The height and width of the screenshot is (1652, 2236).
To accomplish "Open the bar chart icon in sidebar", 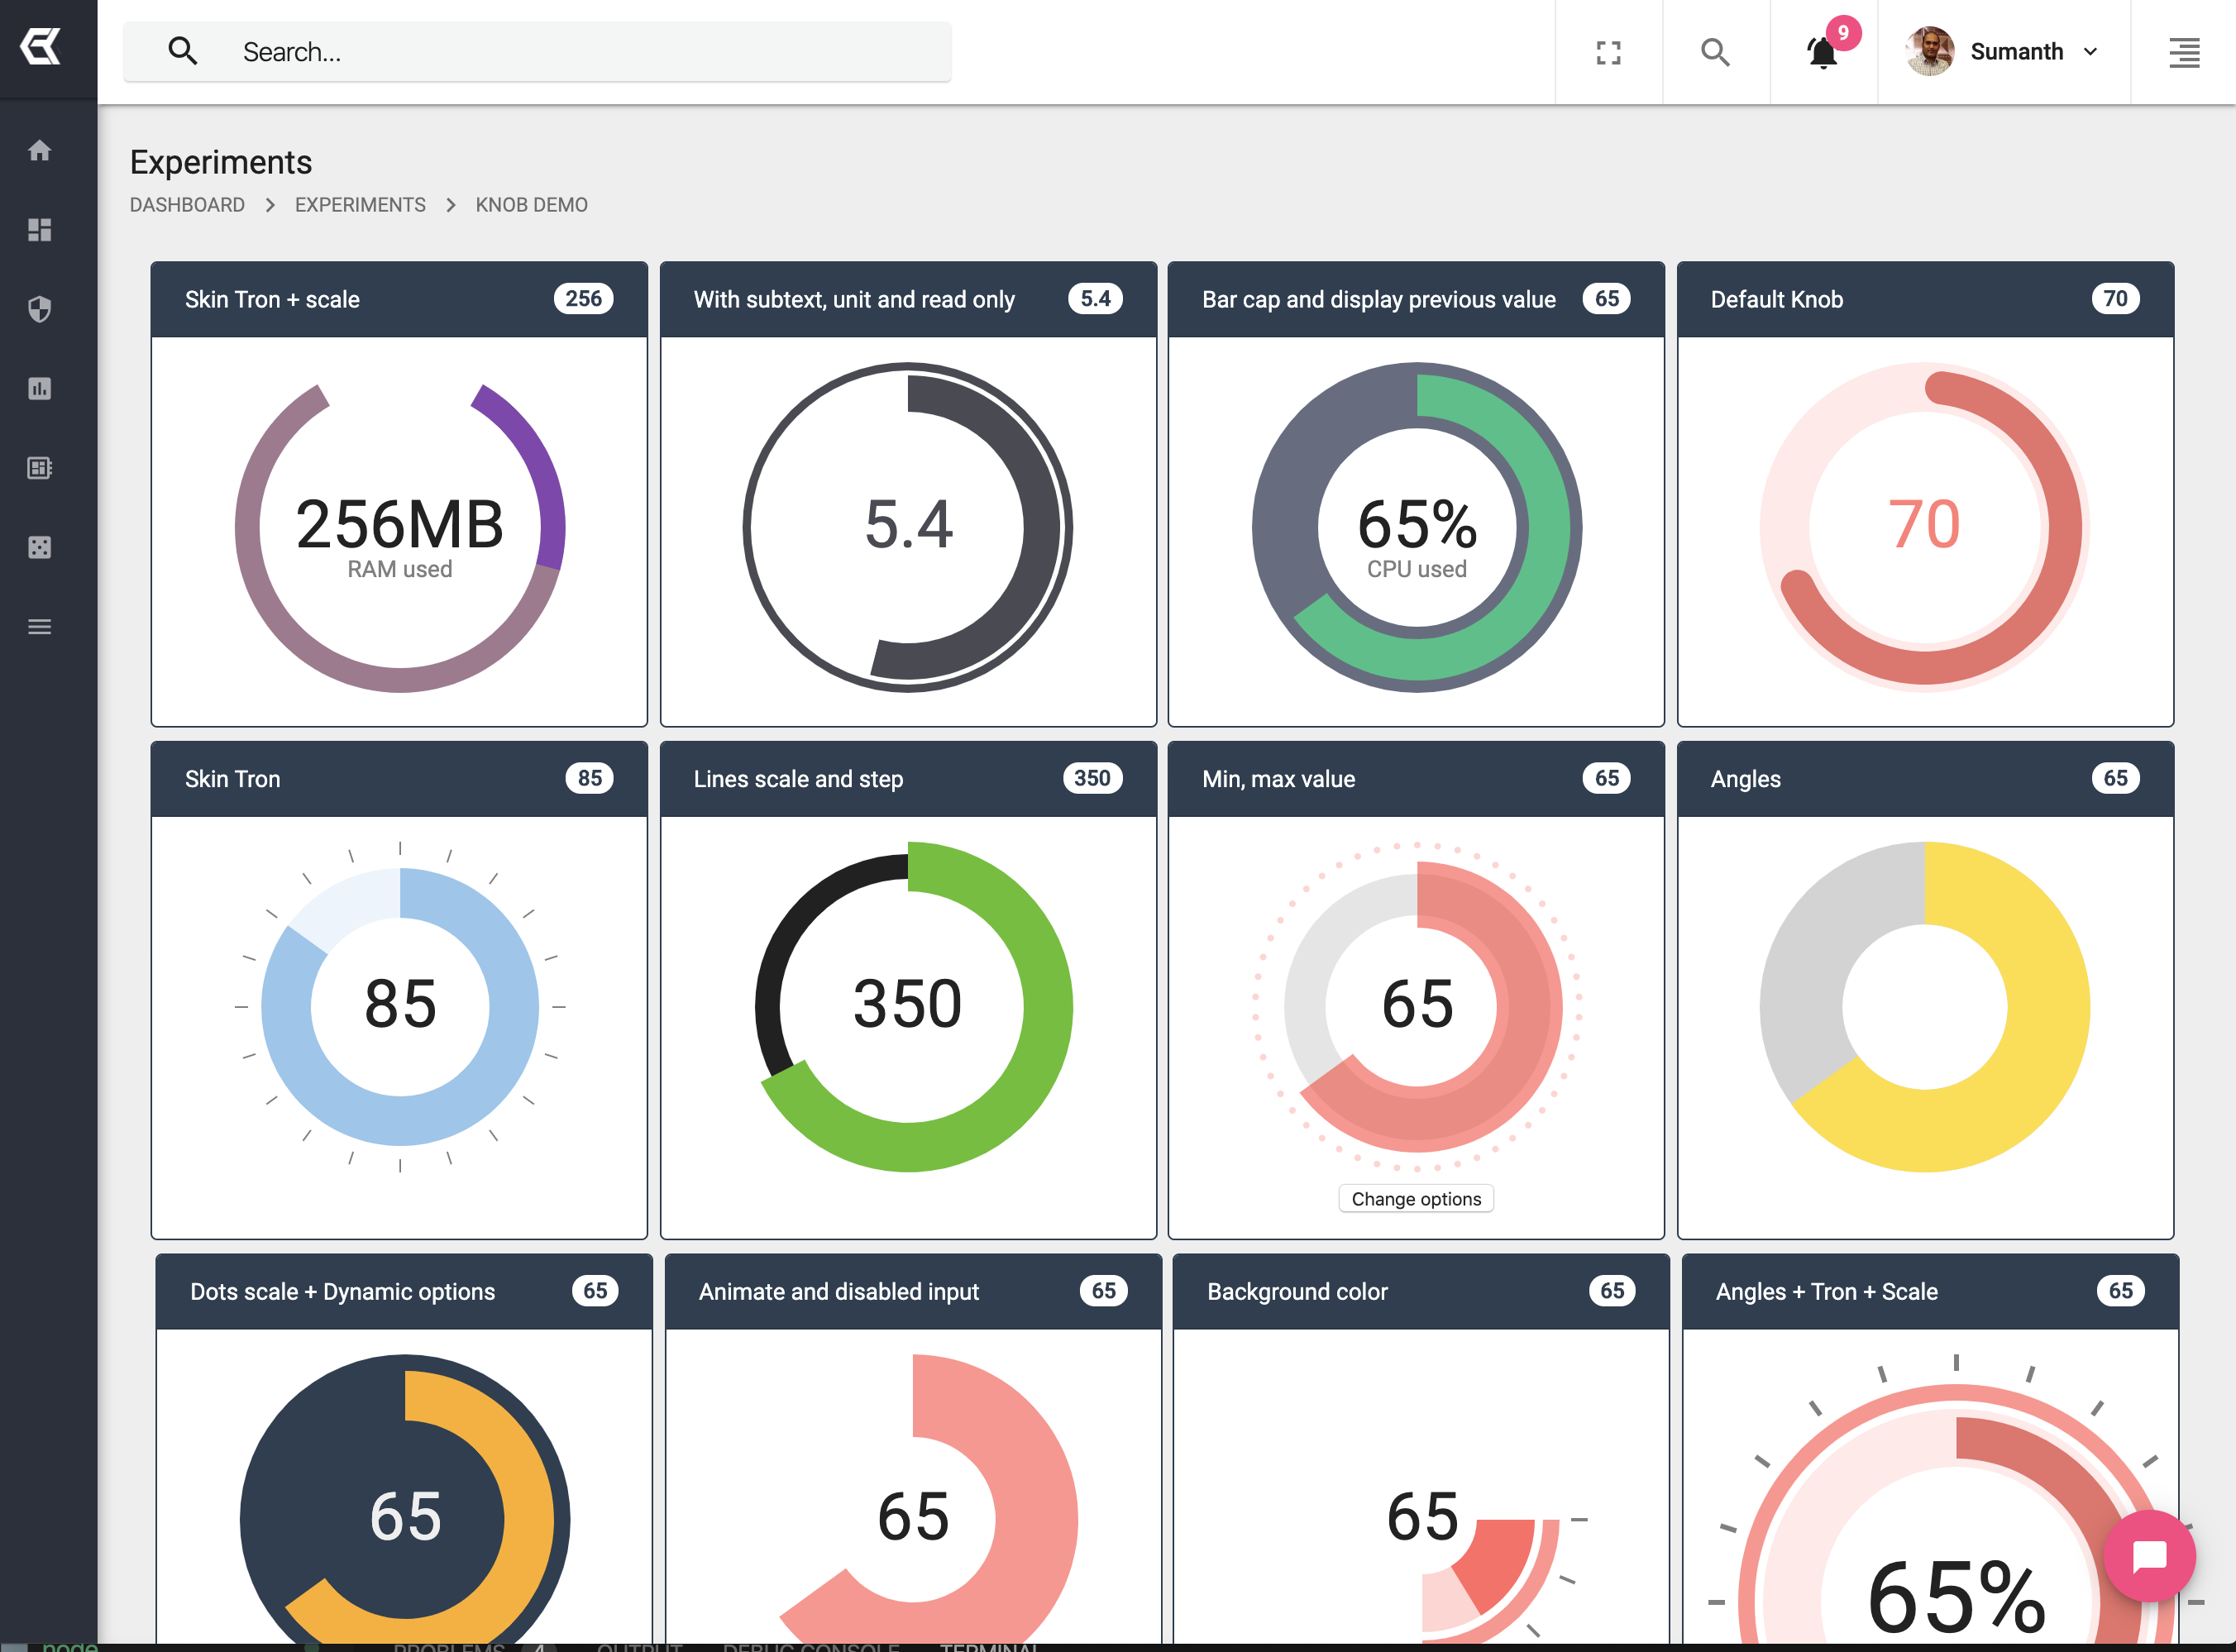I will (x=39, y=388).
